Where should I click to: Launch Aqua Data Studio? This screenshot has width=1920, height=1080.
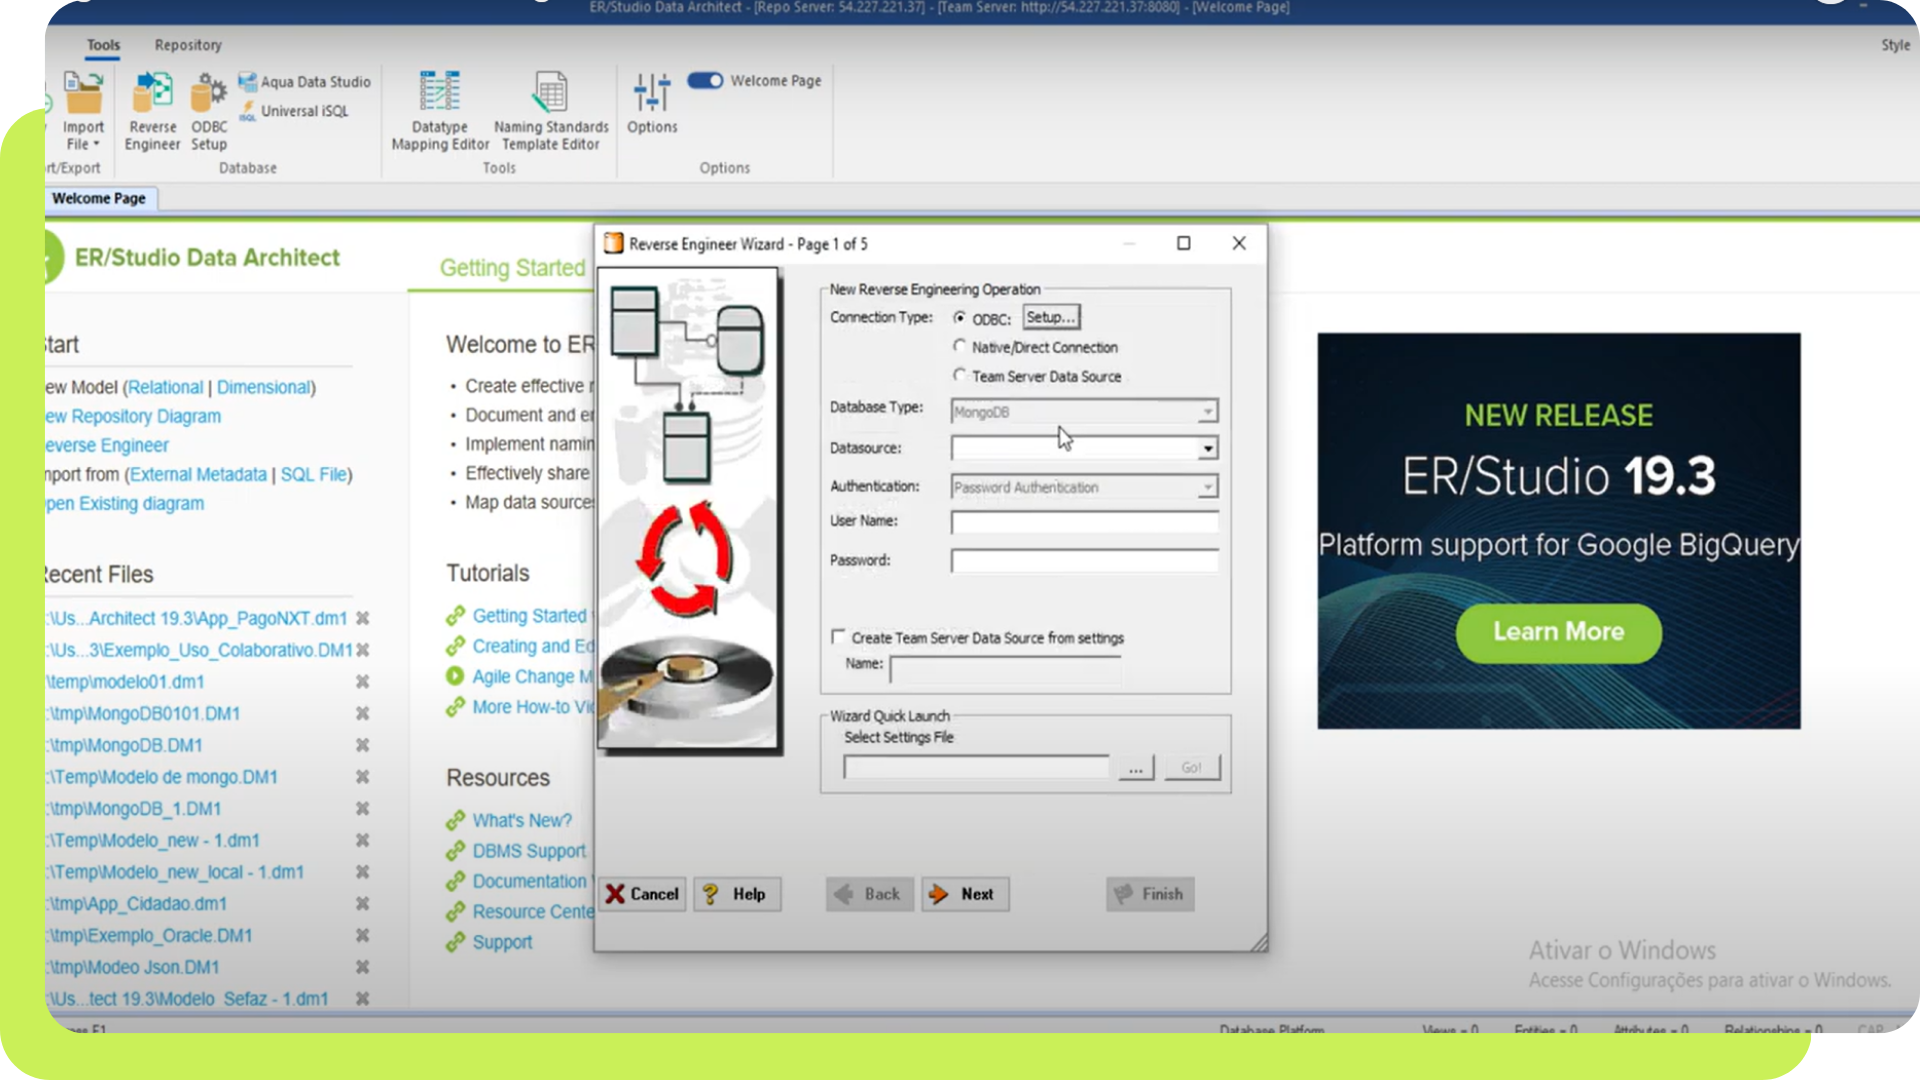pyautogui.click(x=304, y=82)
